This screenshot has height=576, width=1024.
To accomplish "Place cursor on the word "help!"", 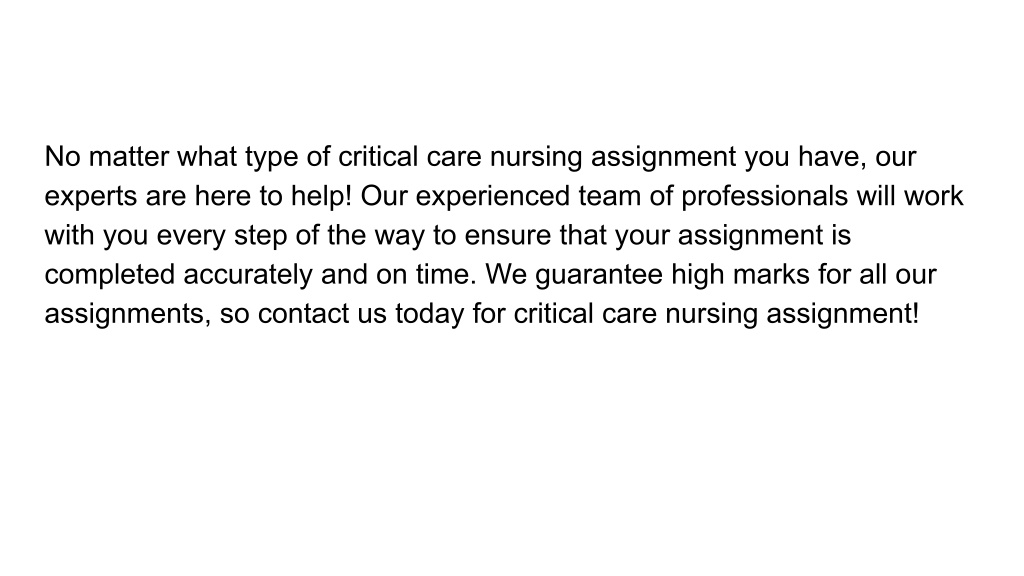I will [321, 197].
